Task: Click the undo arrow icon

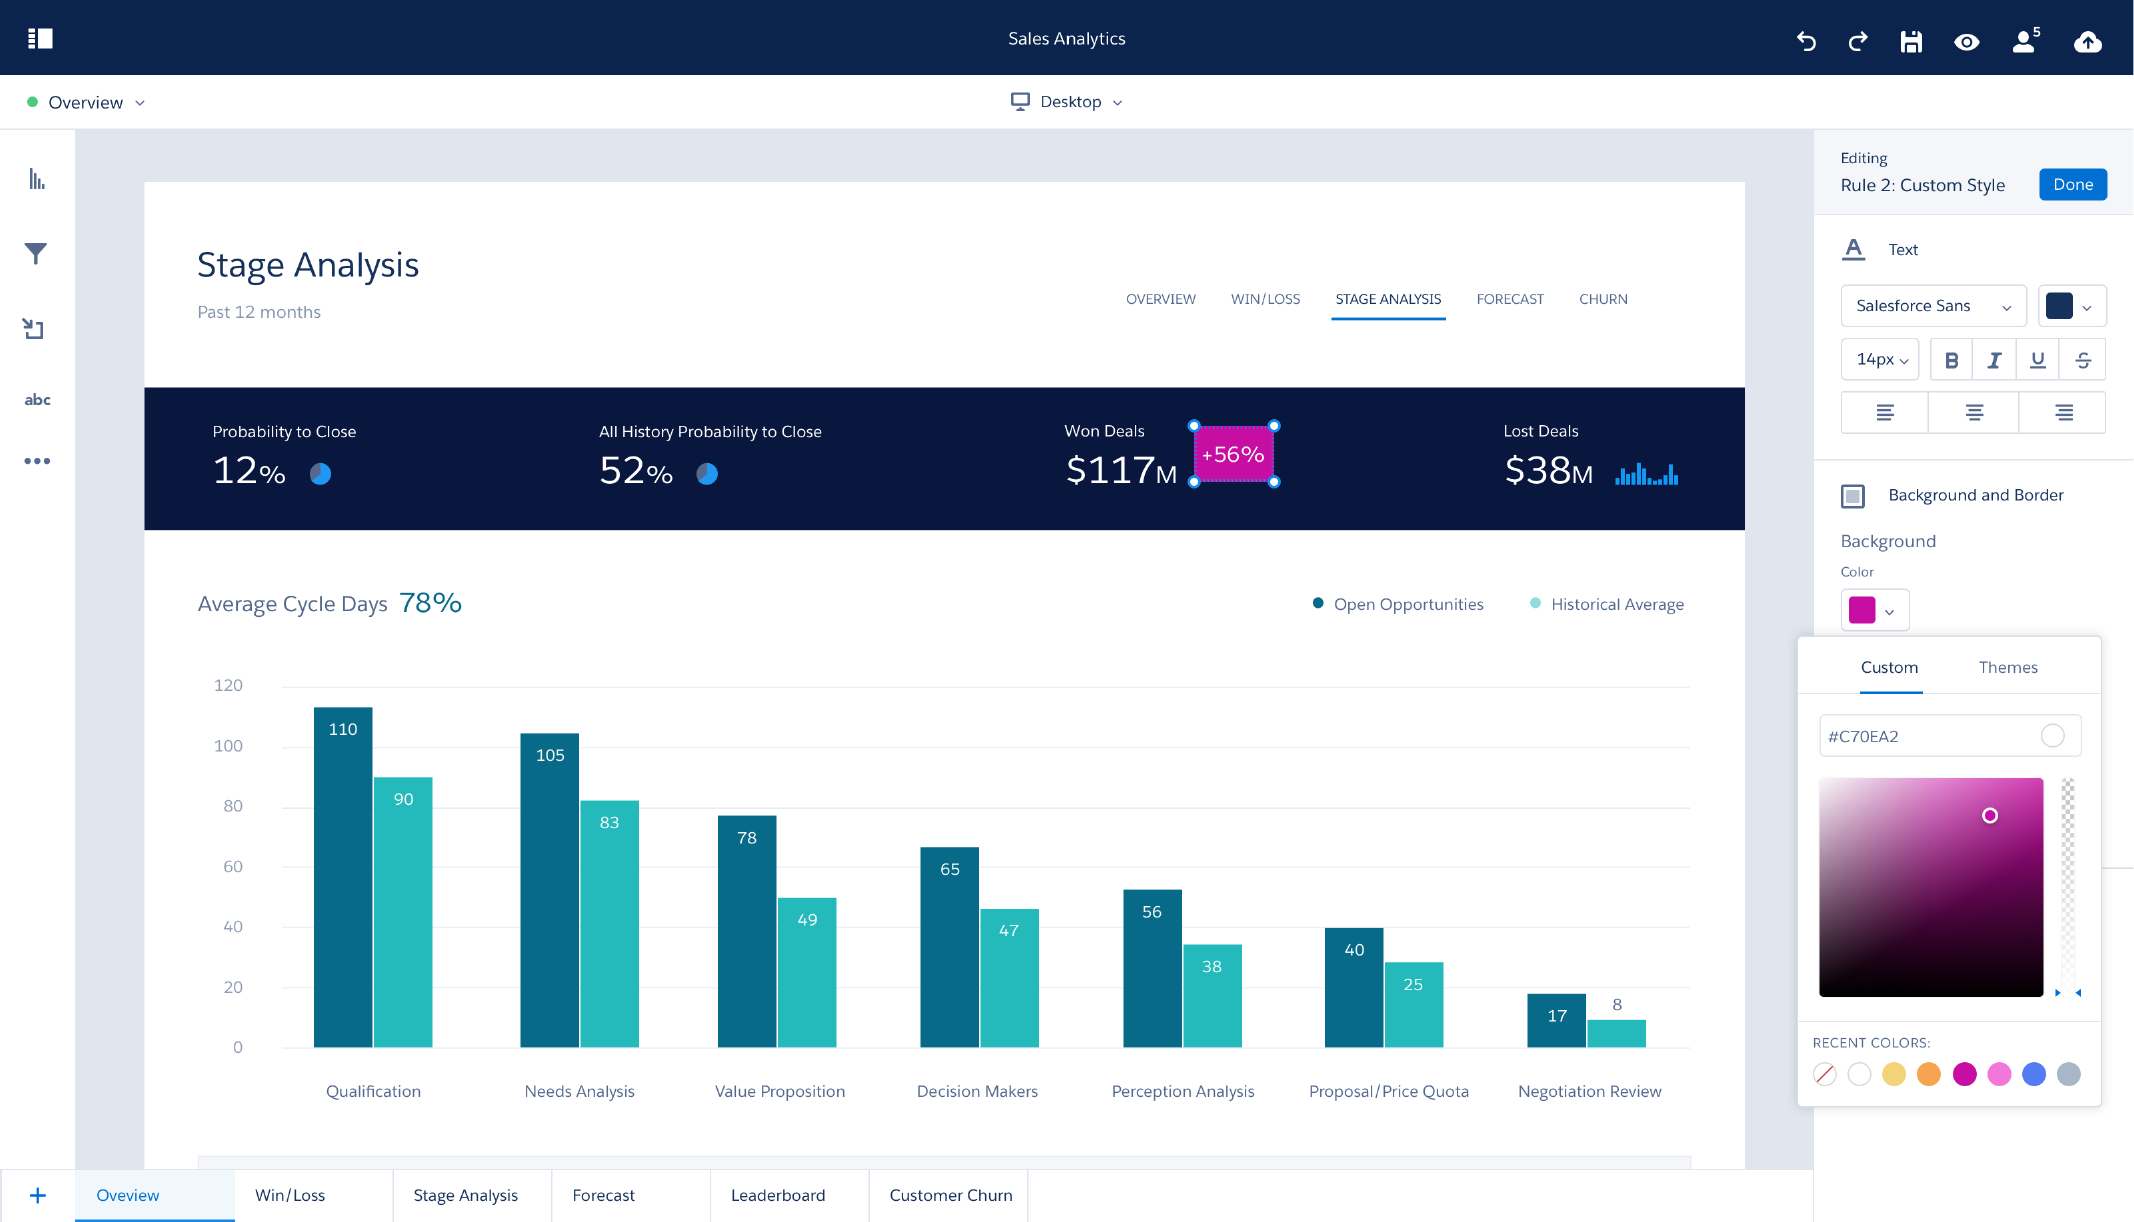Action: (x=1806, y=41)
